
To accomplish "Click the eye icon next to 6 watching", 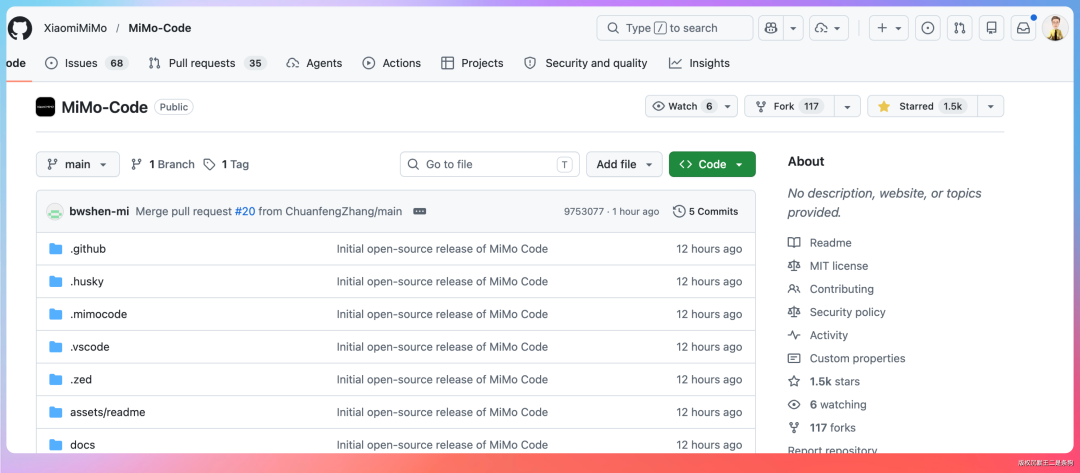I will (x=794, y=405).
